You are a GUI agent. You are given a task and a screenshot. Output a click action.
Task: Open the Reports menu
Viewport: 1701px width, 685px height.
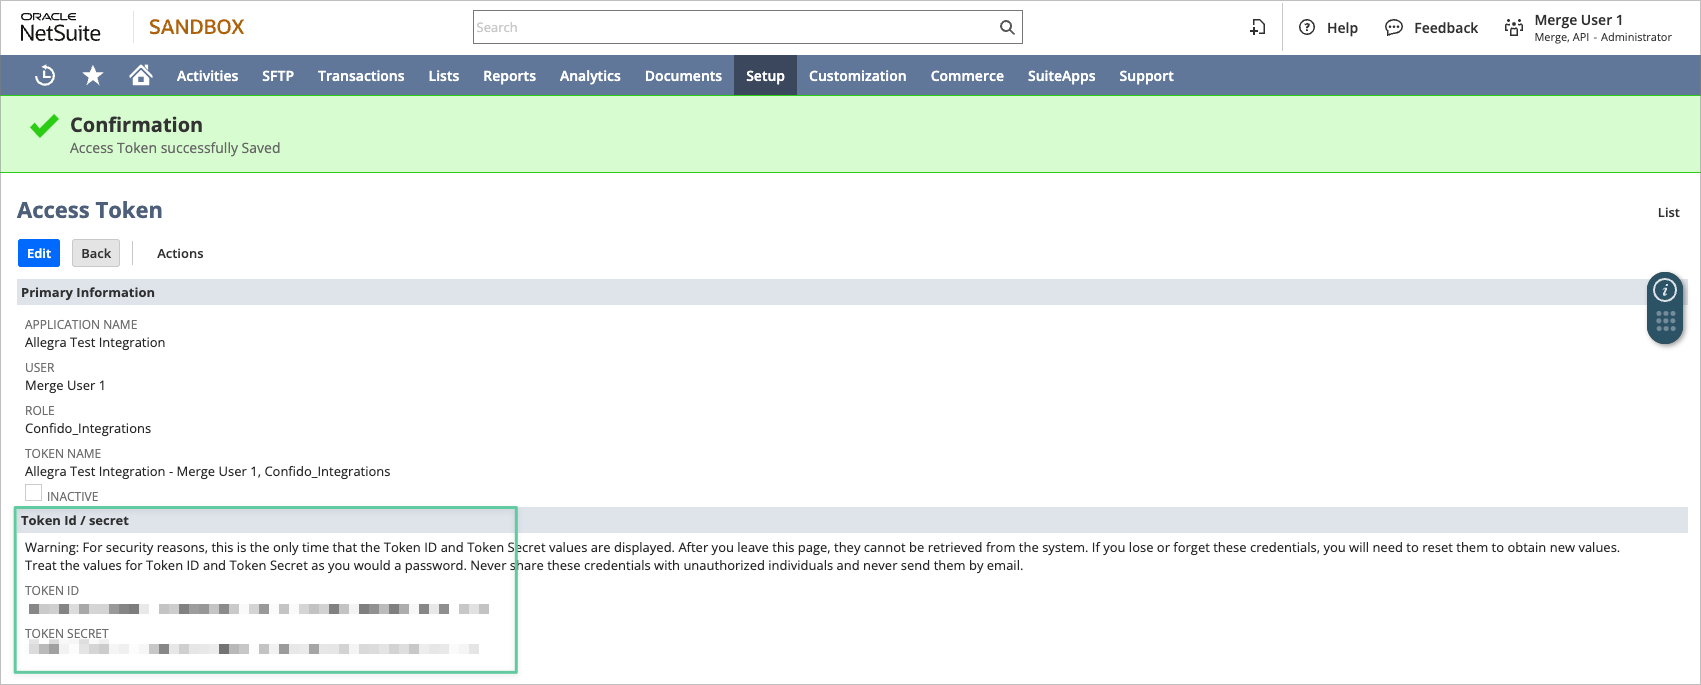(509, 76)
